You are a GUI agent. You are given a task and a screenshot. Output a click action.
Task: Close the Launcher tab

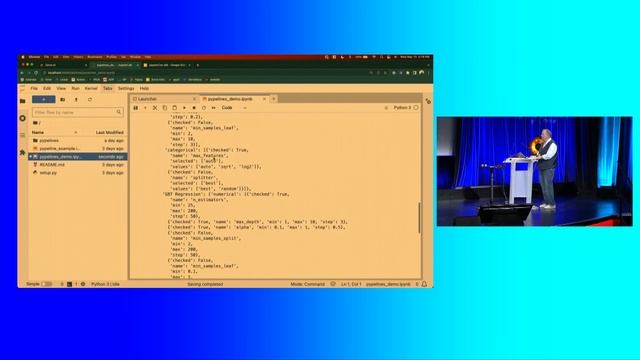point(194,99)
